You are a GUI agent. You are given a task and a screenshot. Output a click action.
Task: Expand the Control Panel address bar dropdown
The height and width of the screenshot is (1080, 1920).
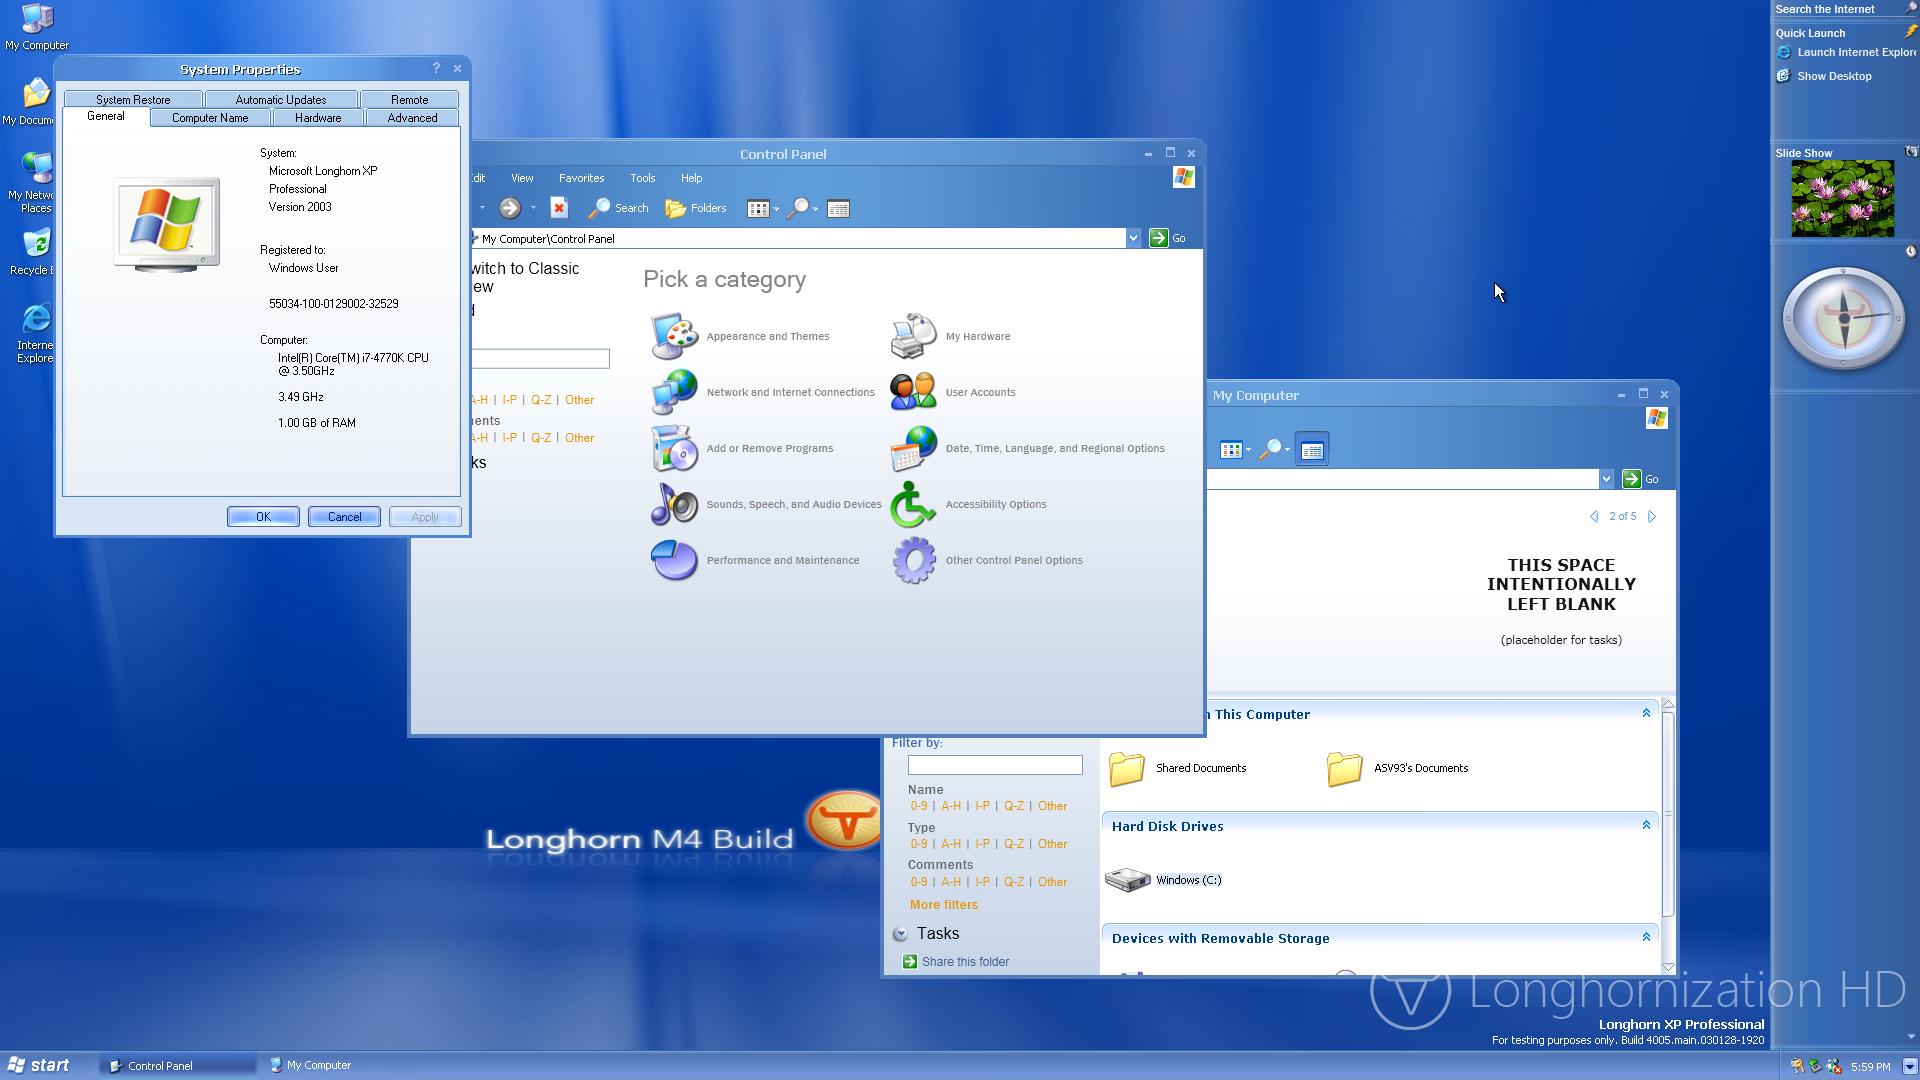[1133, 238]
